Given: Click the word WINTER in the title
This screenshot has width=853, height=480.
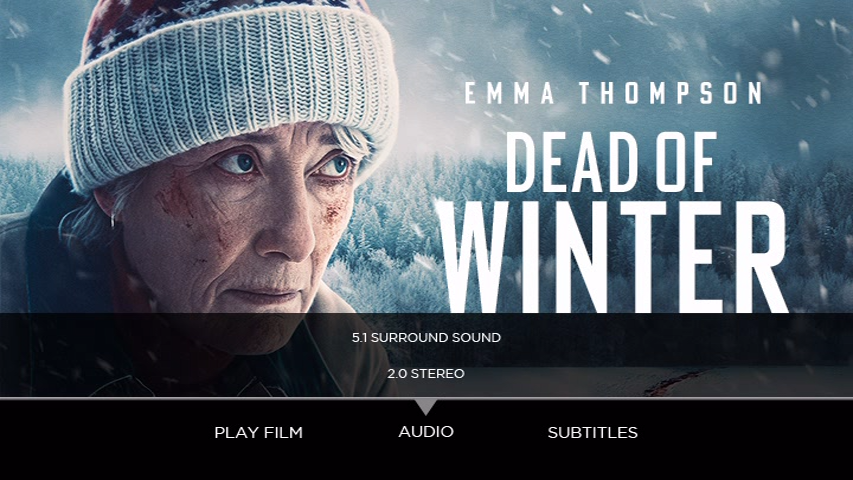Looking at the screenshot, I should tap(612, 256).
